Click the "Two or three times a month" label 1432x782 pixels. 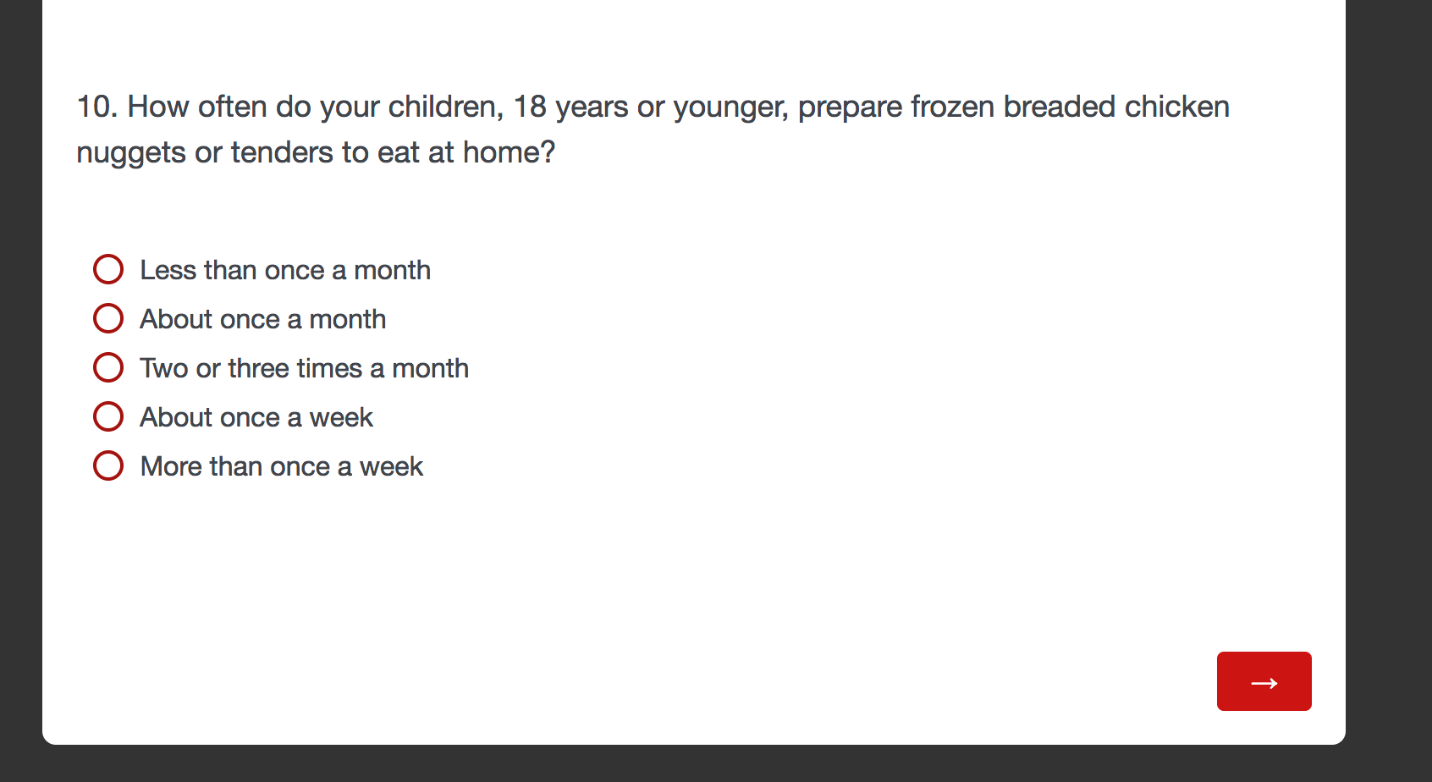click(x=304, y=368)
